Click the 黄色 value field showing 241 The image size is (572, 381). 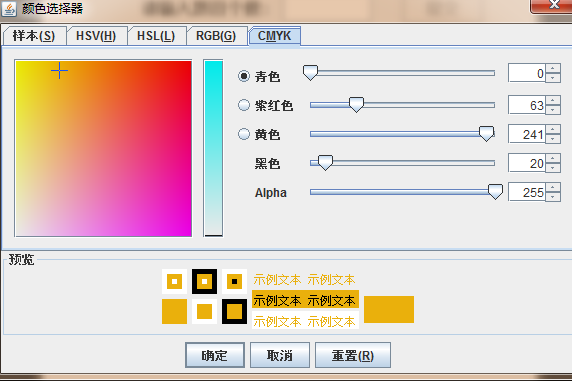pos(527,134)
